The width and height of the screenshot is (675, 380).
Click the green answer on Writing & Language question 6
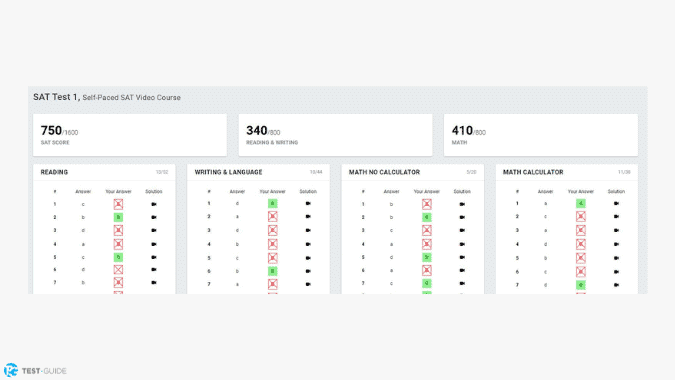272,271
